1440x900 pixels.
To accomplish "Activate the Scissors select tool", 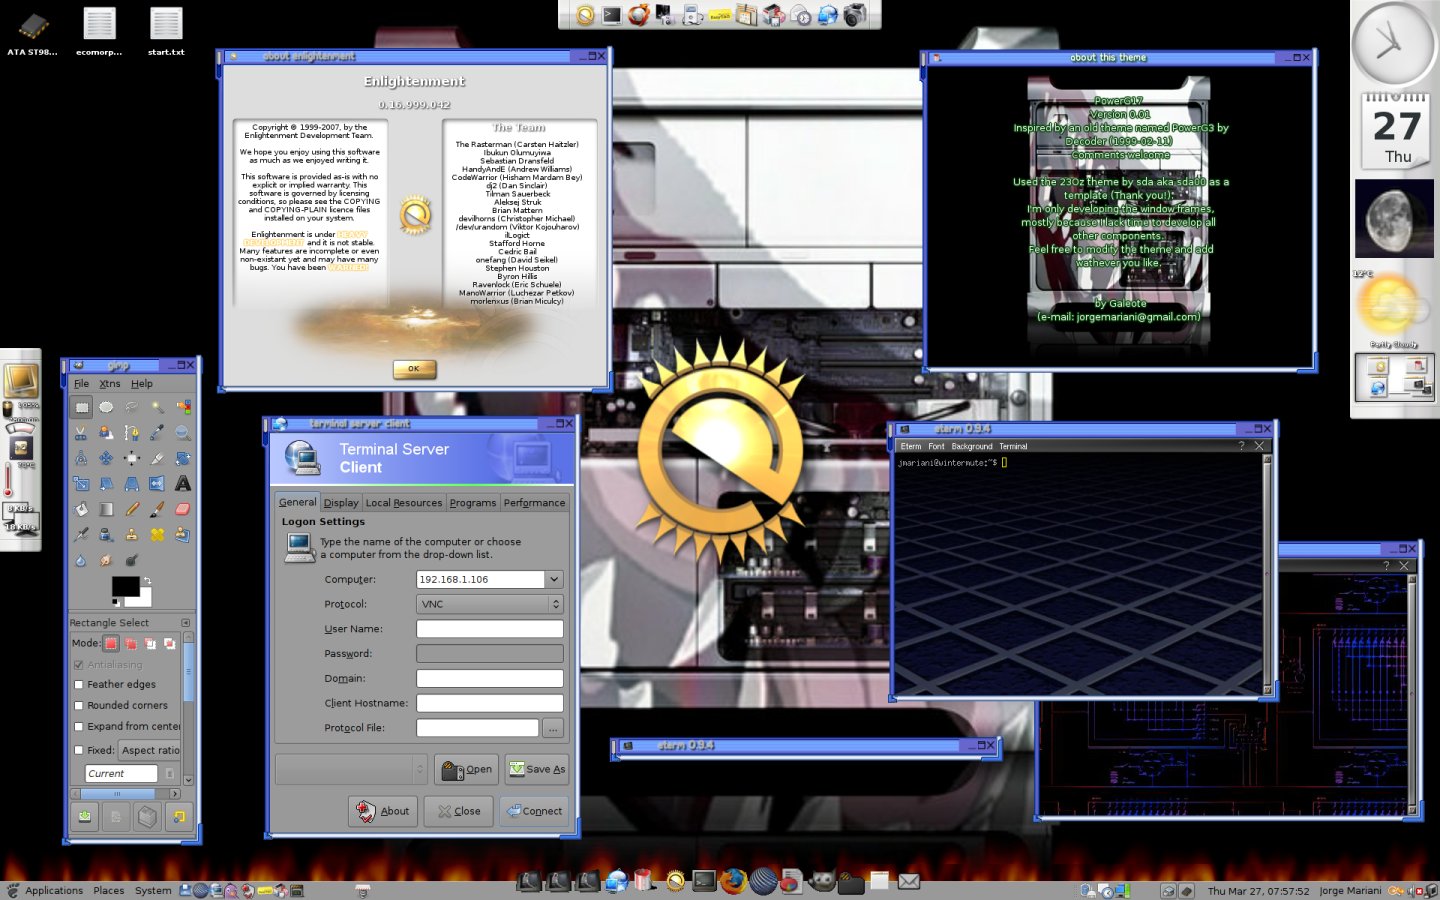I will (x=81, y=433).
